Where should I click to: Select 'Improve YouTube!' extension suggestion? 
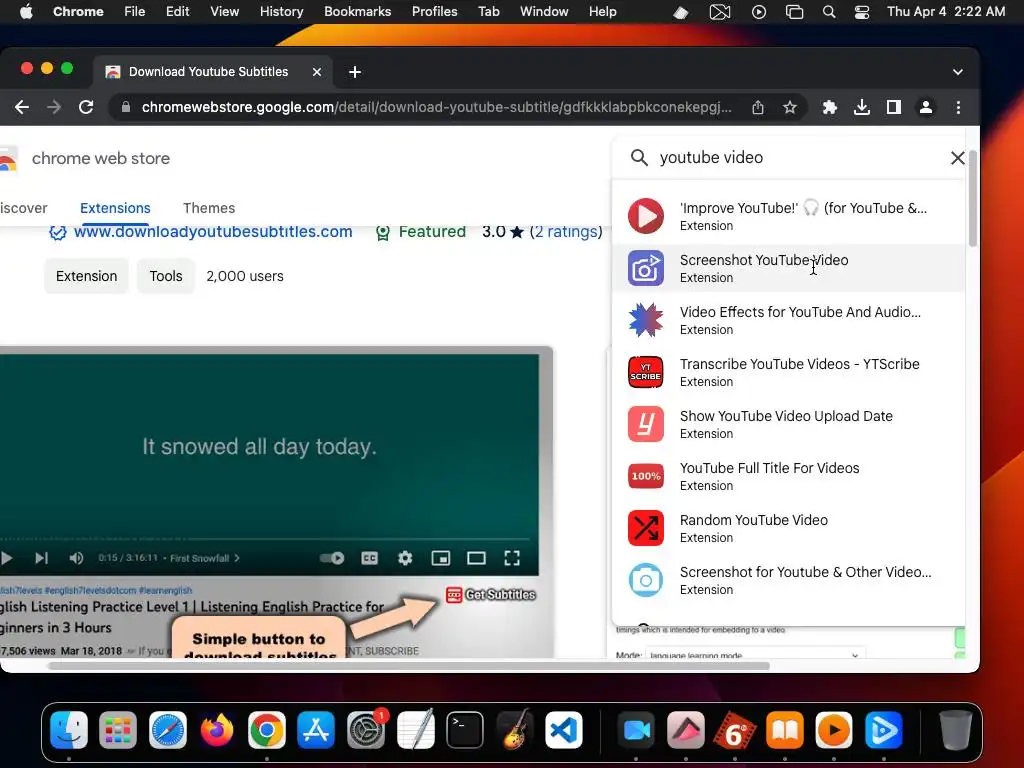click(788, 216)
